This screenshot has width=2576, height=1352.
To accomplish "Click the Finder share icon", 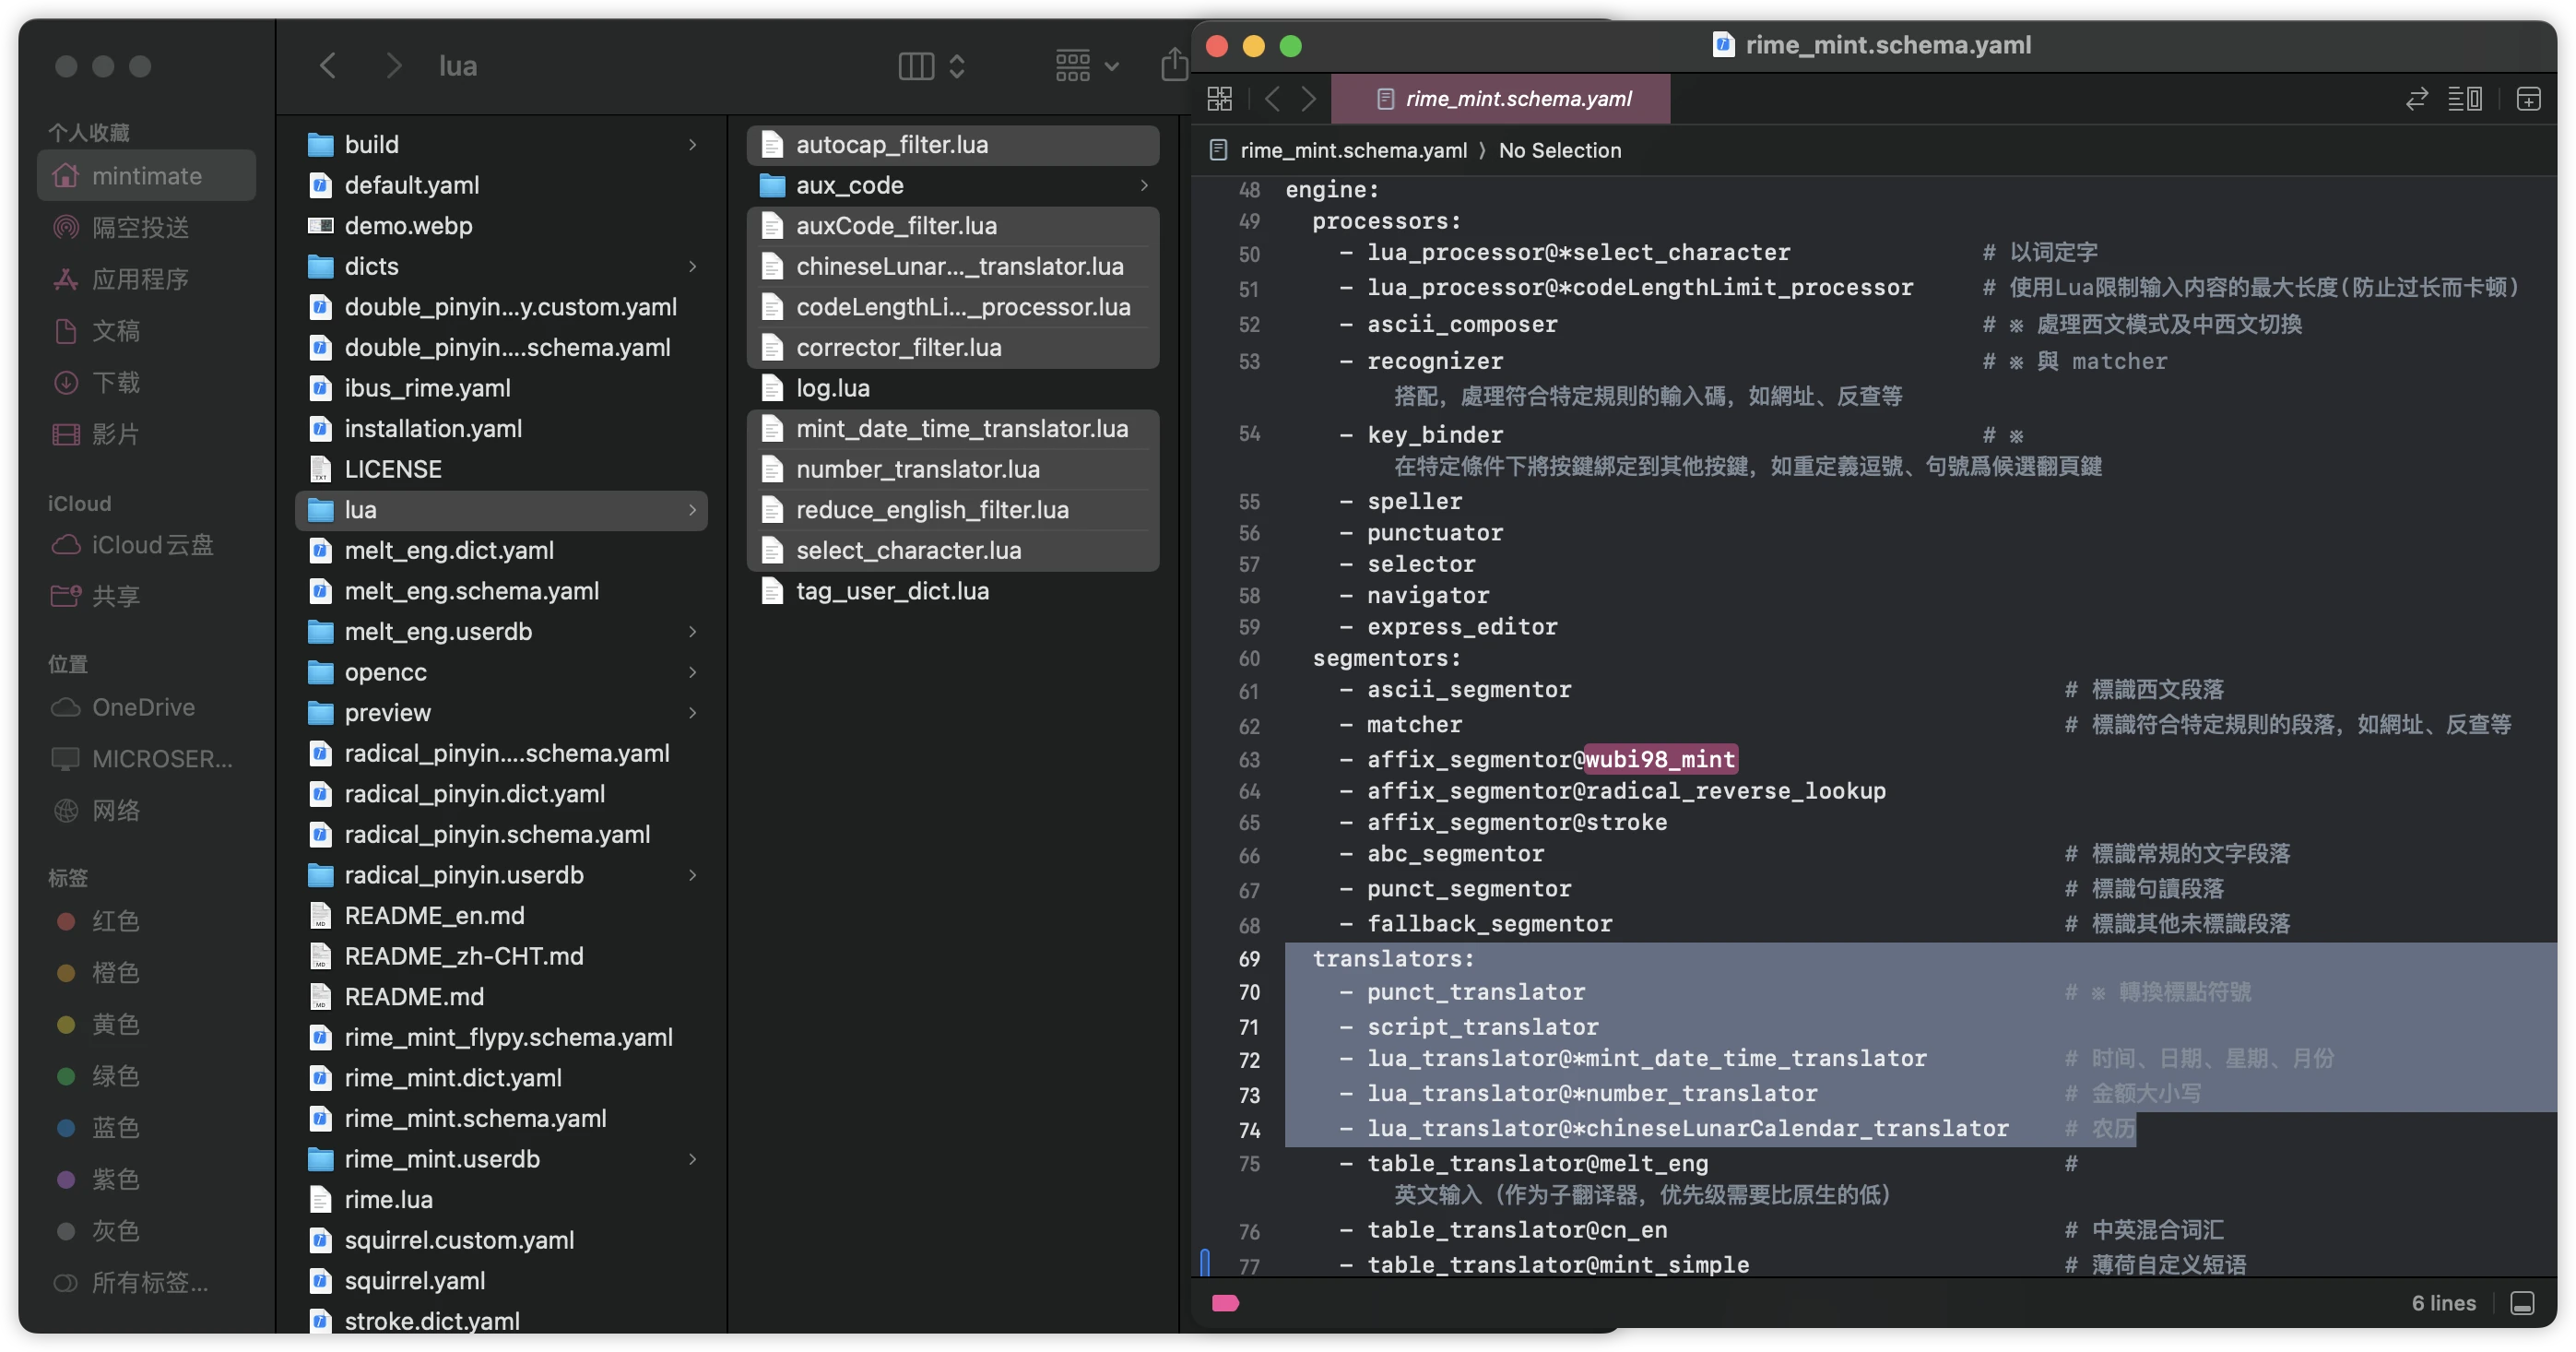I will [x=1174, y=66].
